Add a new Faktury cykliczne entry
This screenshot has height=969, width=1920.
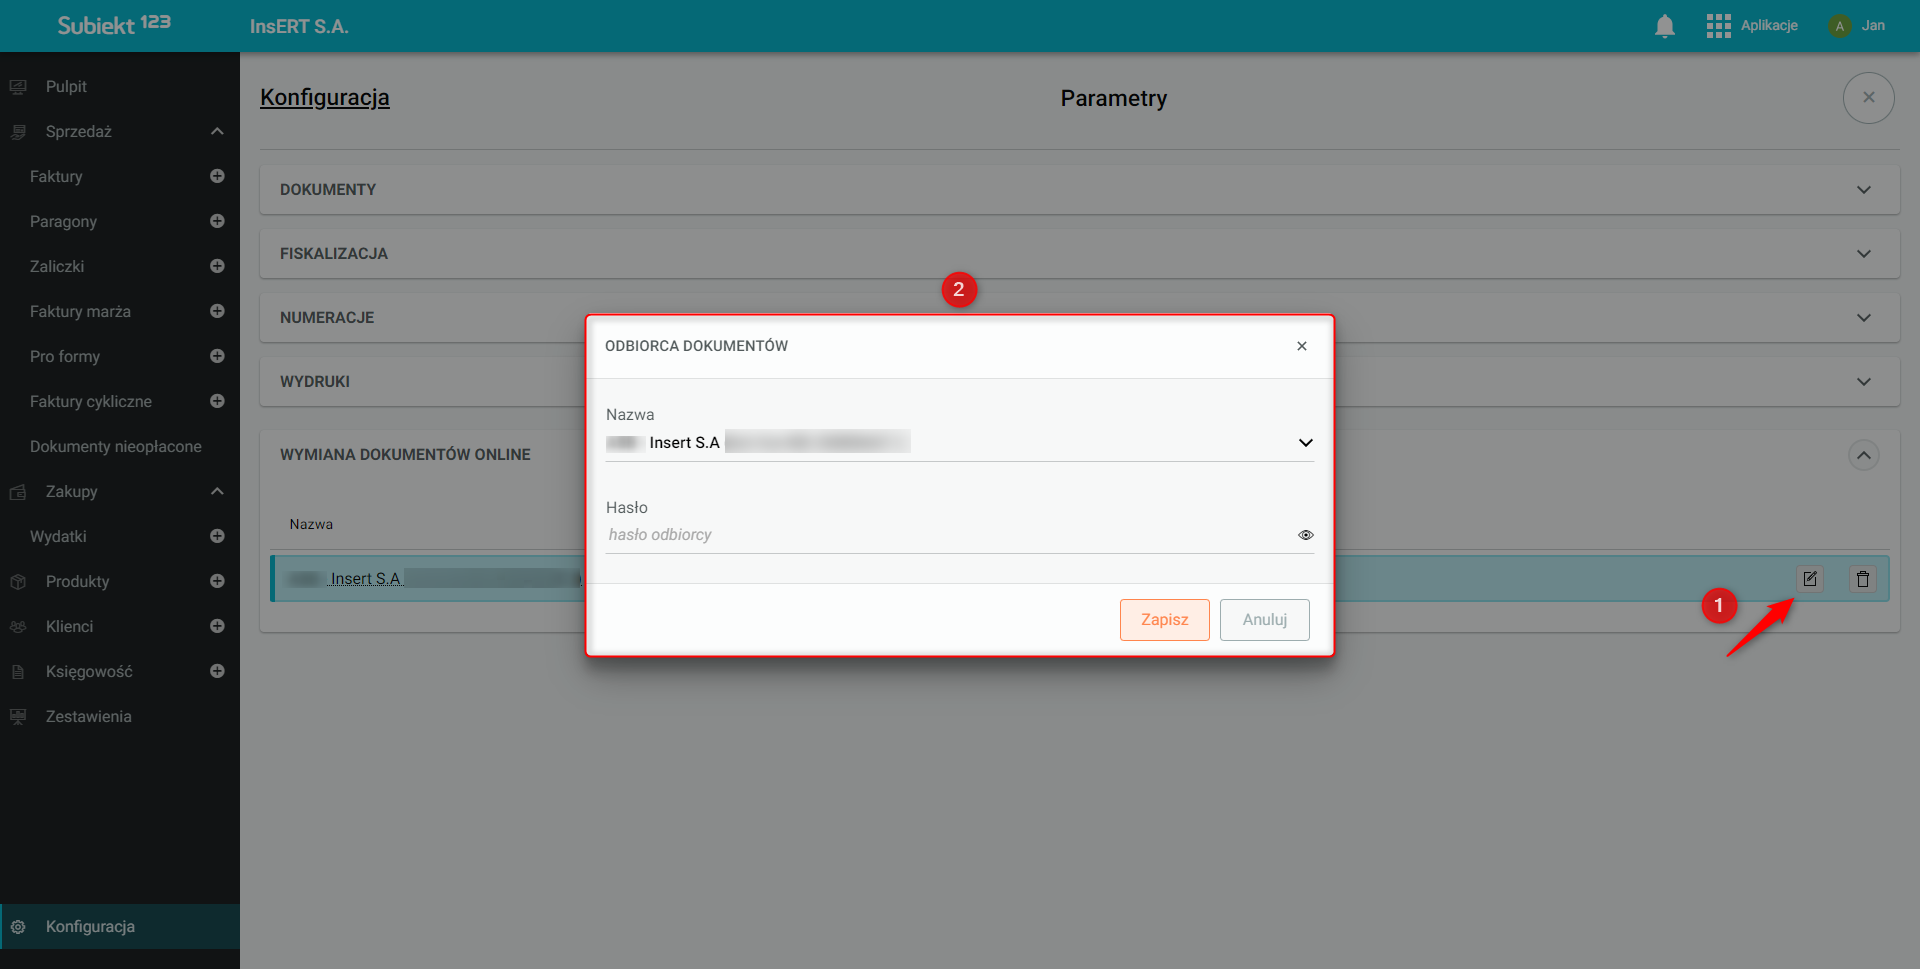[x=217, y=401]
